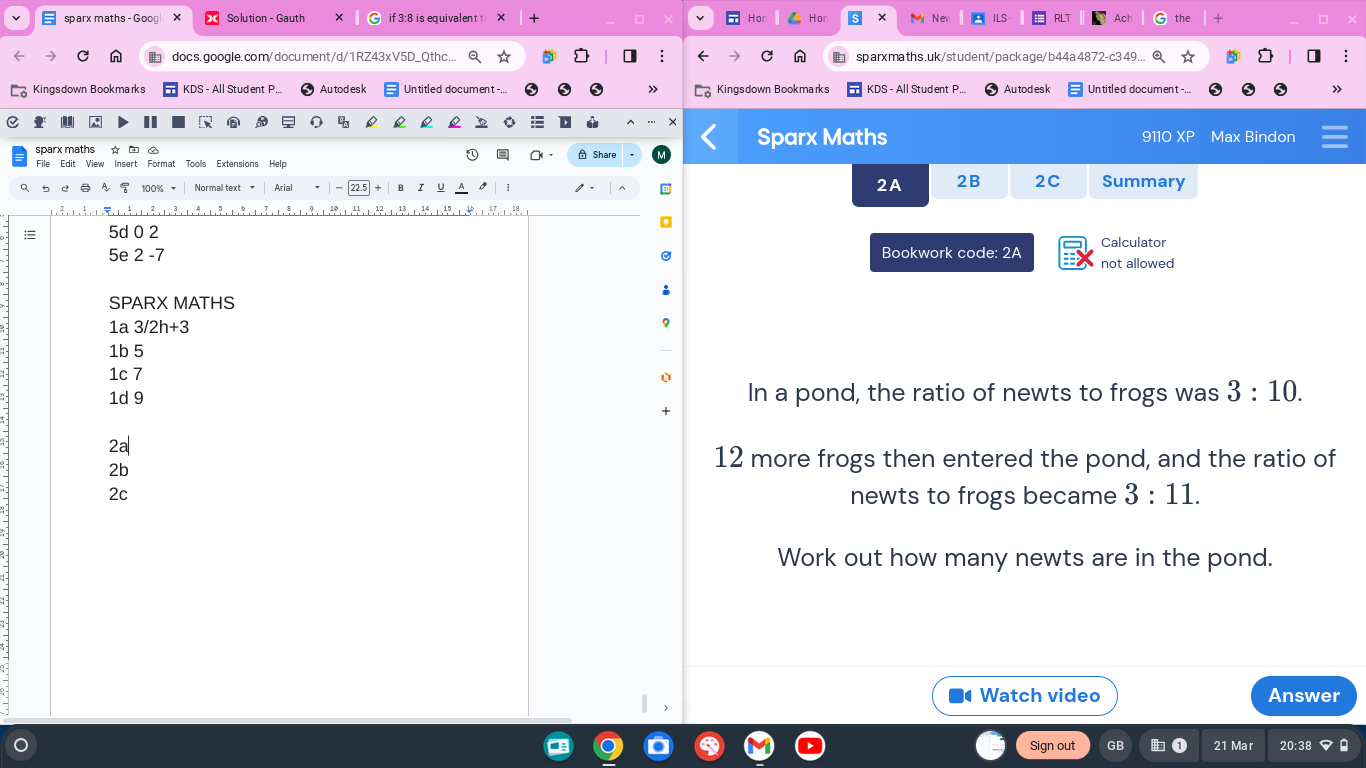Open the Extensions menu in Google Docs

point(237,164)
